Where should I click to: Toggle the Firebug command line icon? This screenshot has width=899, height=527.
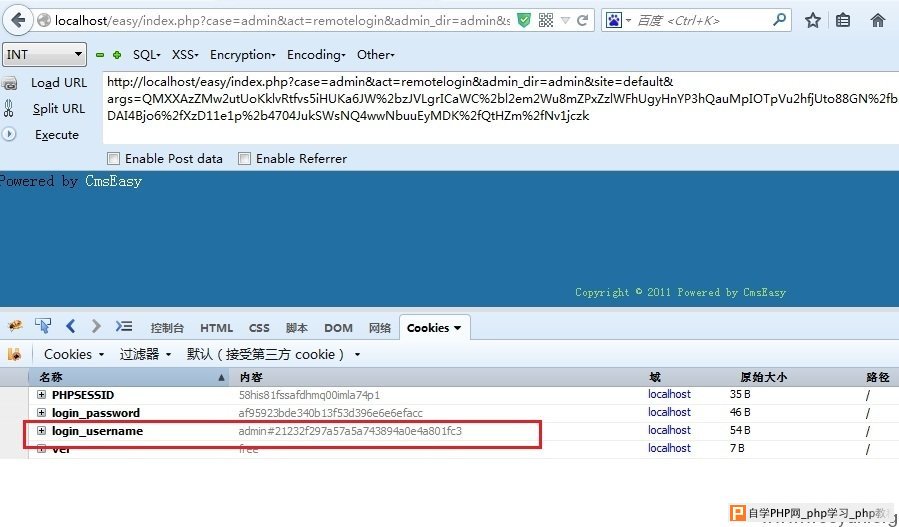[x=124, y=326]
